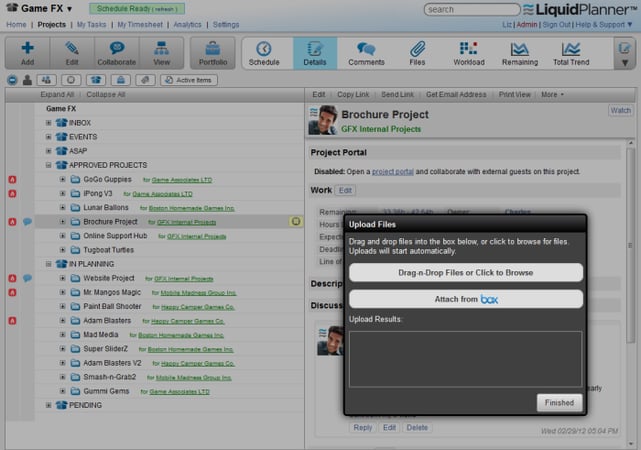Click the Collapse All link
The height and width of the screenshot is (450, 641).
coord(105,94)
